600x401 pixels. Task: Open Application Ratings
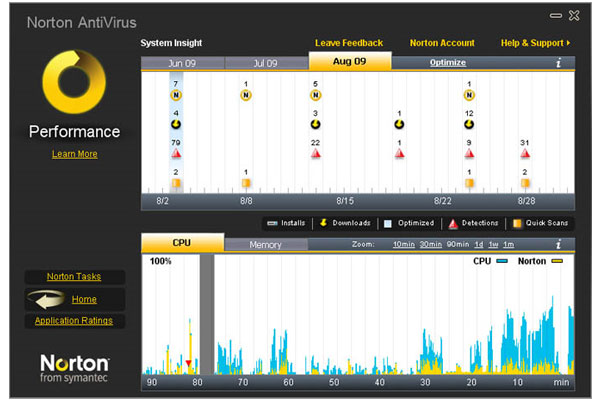pos(74,321)
